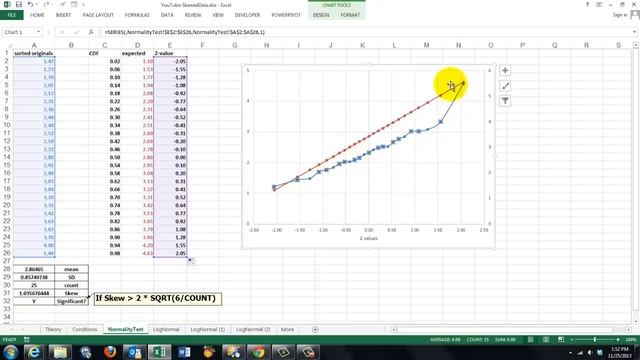This screenshot has width=640, height=360.
Task: Select cell with 'sorted originals' header
Action: pos(34,53)
